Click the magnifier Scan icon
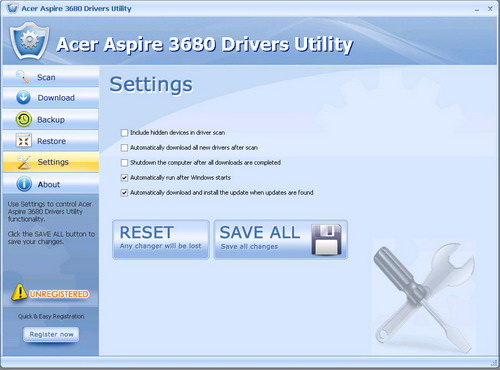Screen dimensions: 500x370 [x=22, y=76]
